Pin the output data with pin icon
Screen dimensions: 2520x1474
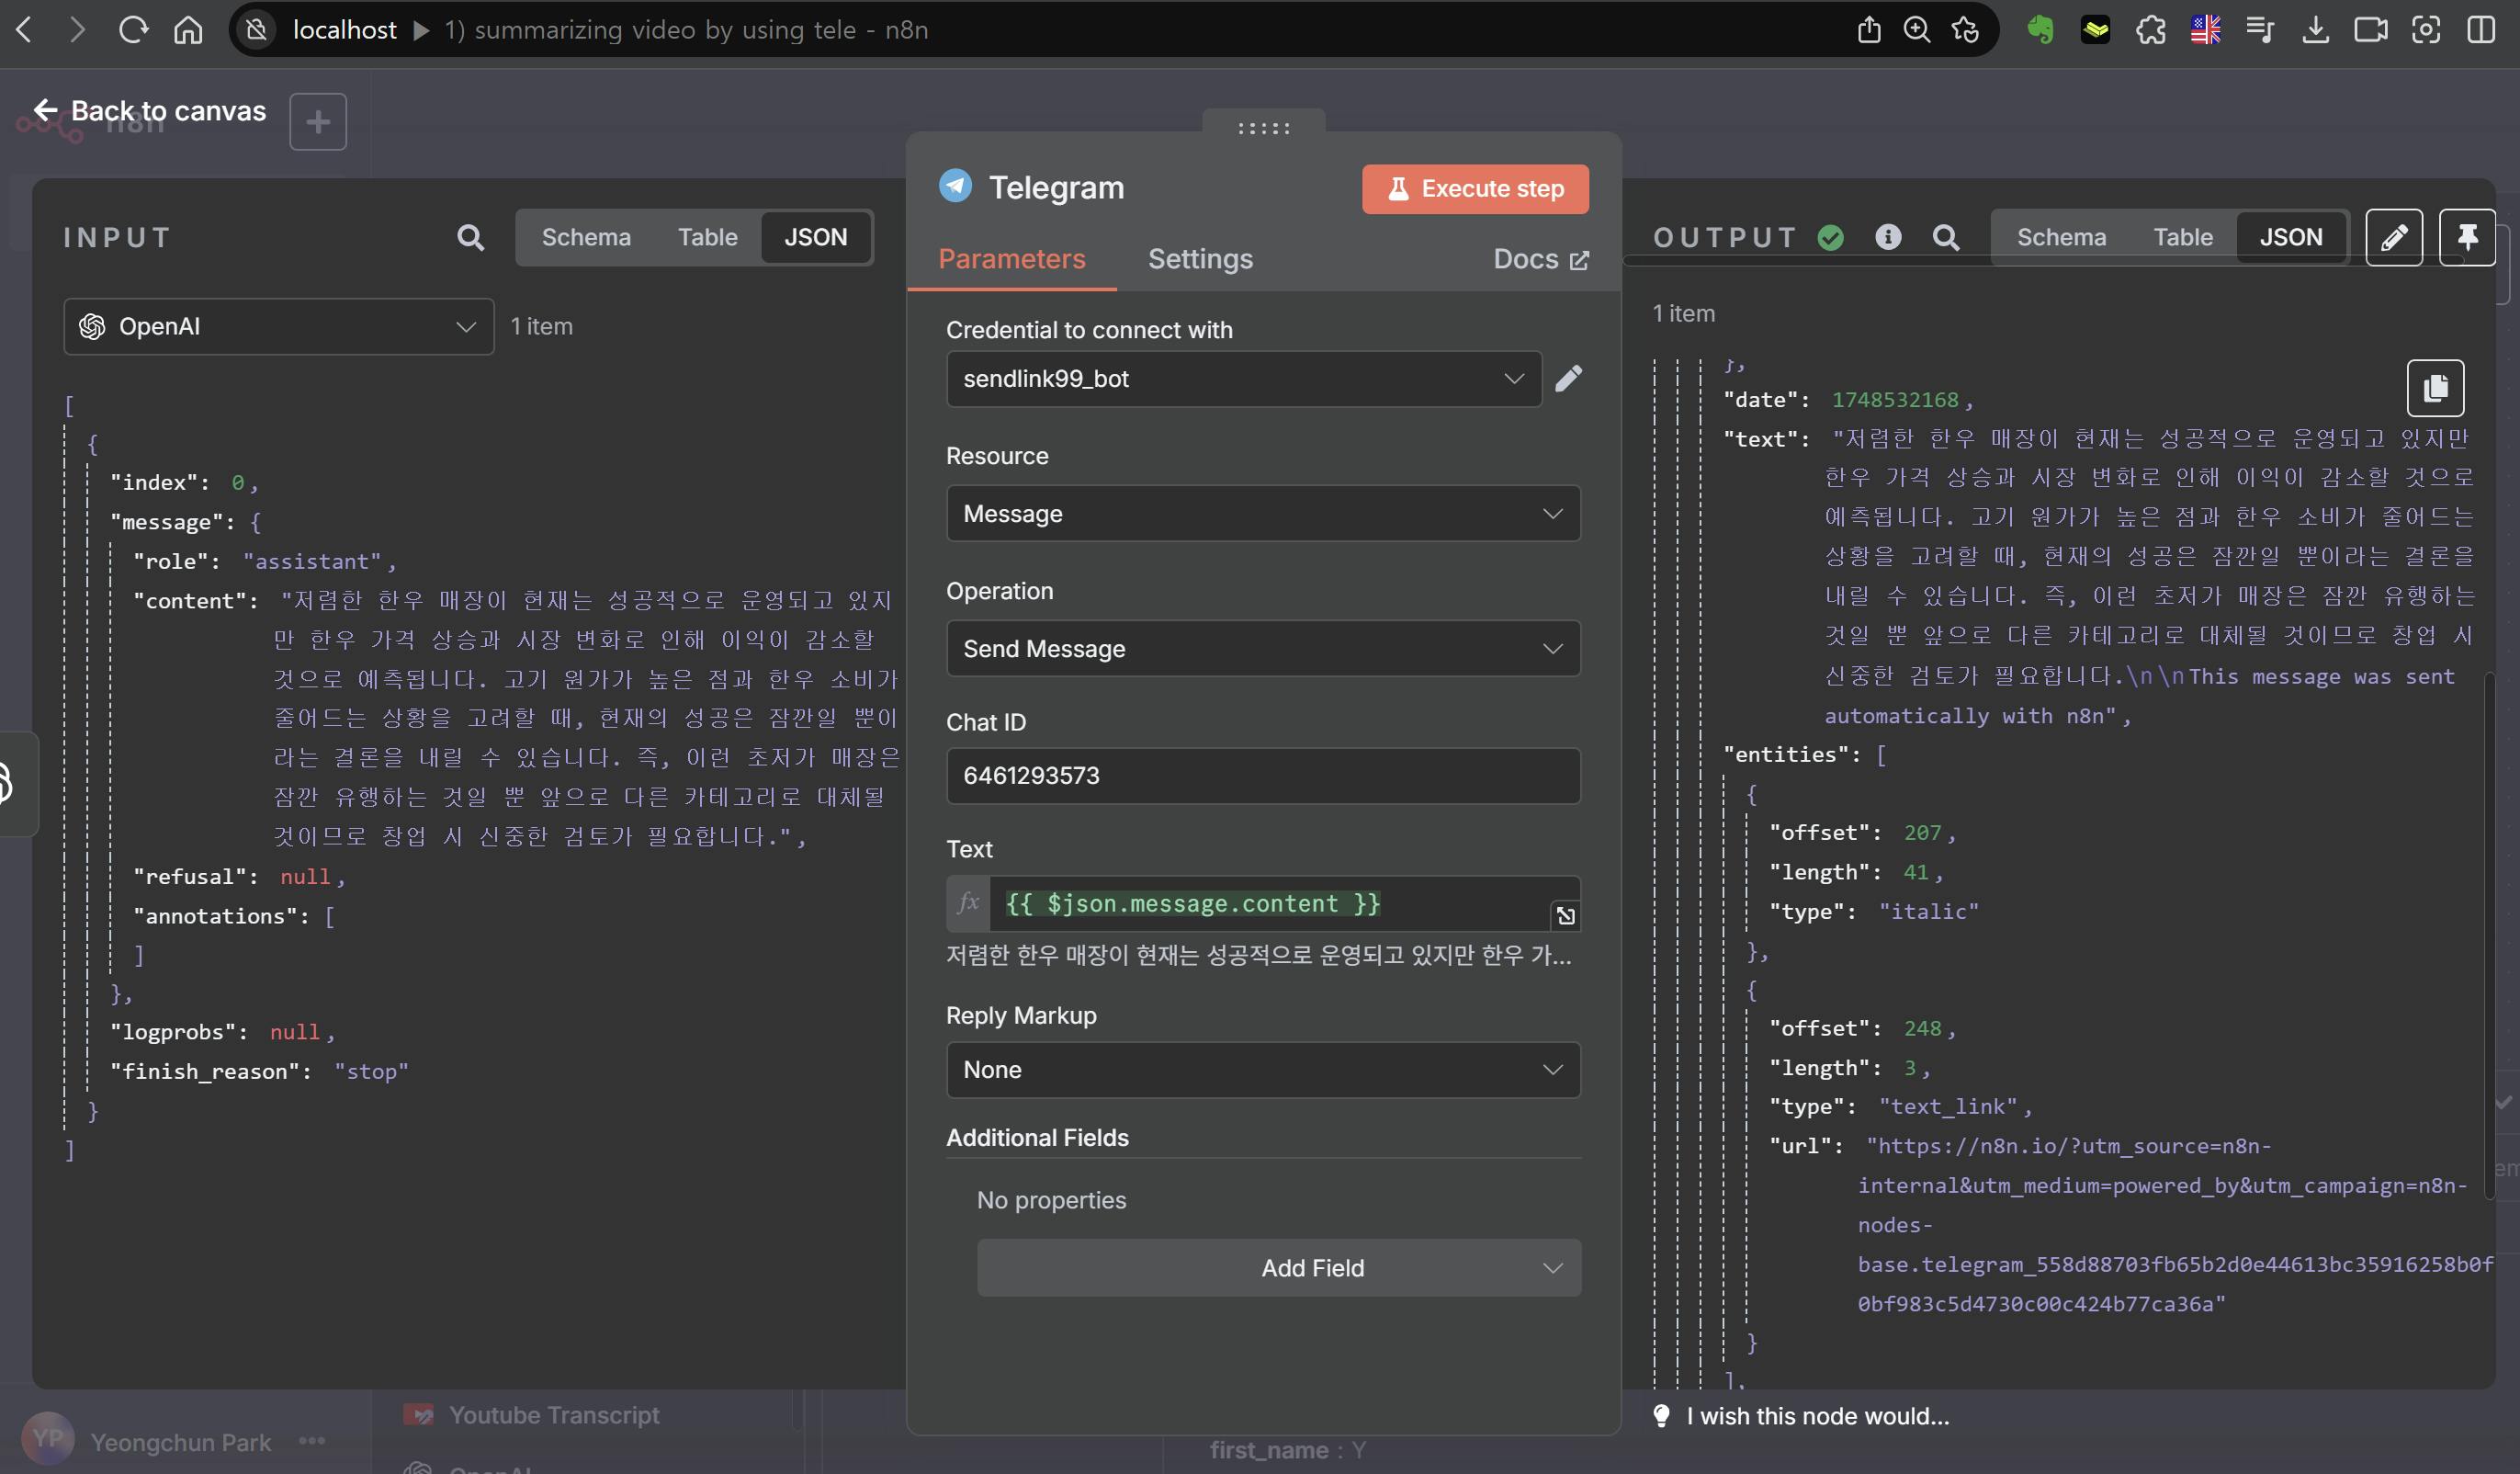pos(2466,237)
